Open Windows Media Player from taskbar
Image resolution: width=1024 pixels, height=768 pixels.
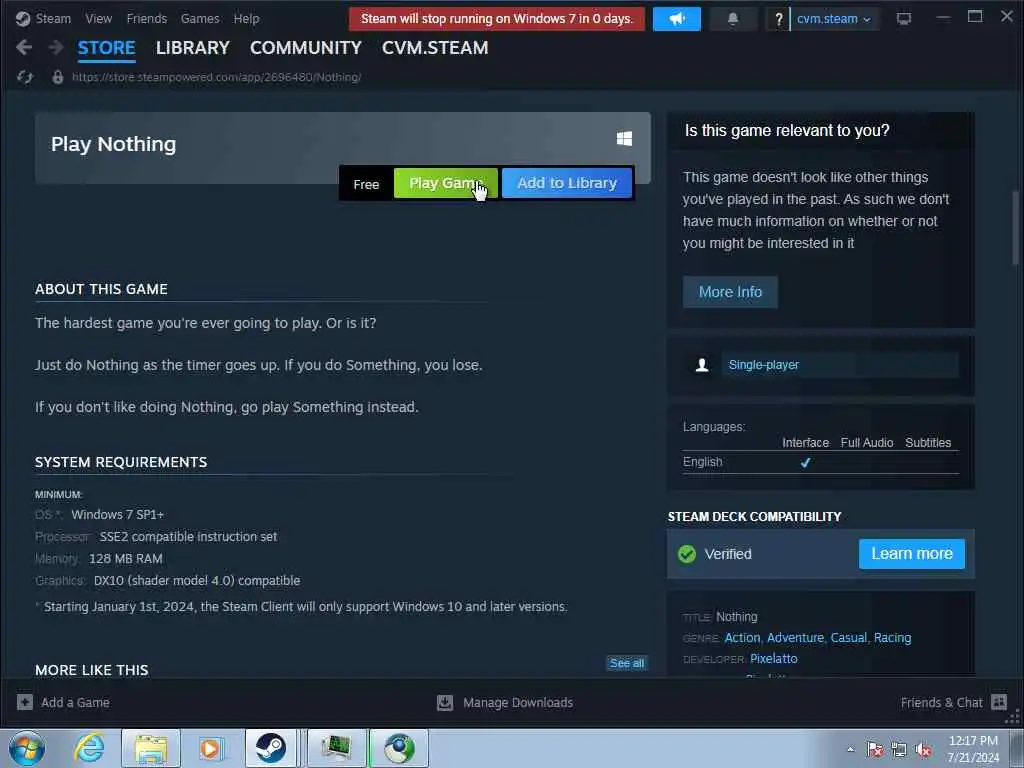pos(210,748)
